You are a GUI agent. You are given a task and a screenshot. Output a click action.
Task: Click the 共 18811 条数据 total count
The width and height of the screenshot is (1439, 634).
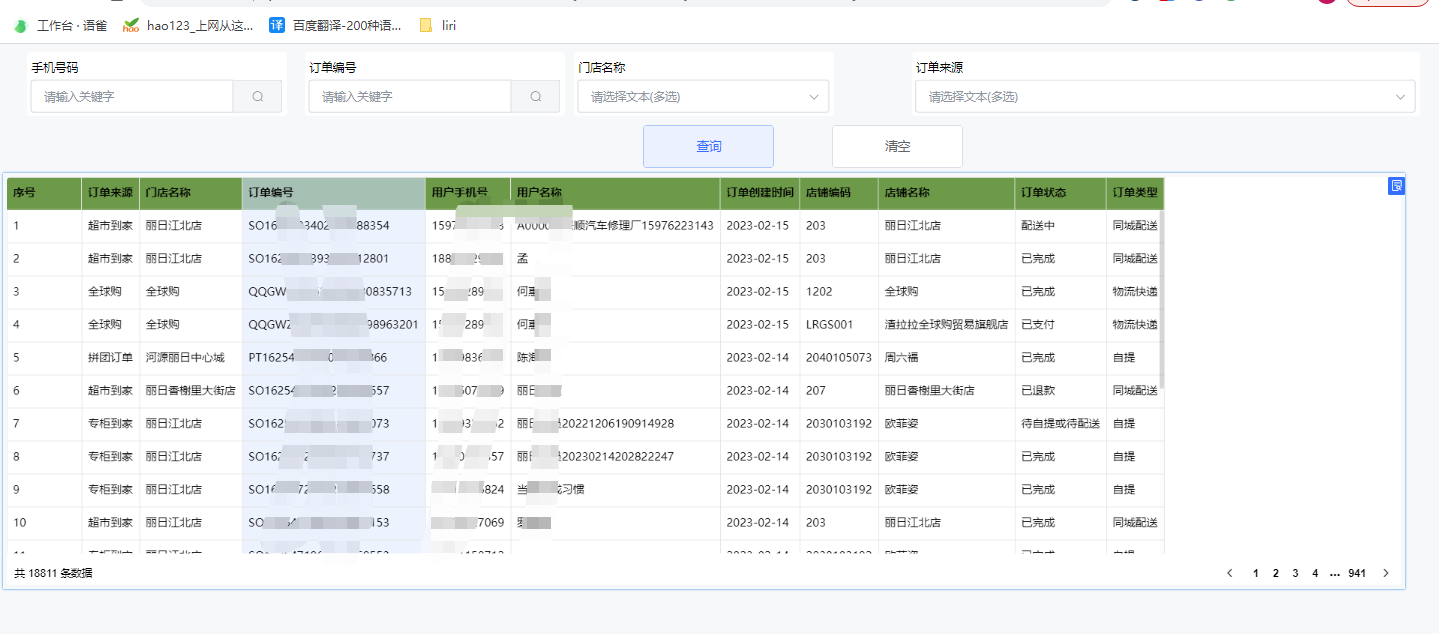point(53,573)
